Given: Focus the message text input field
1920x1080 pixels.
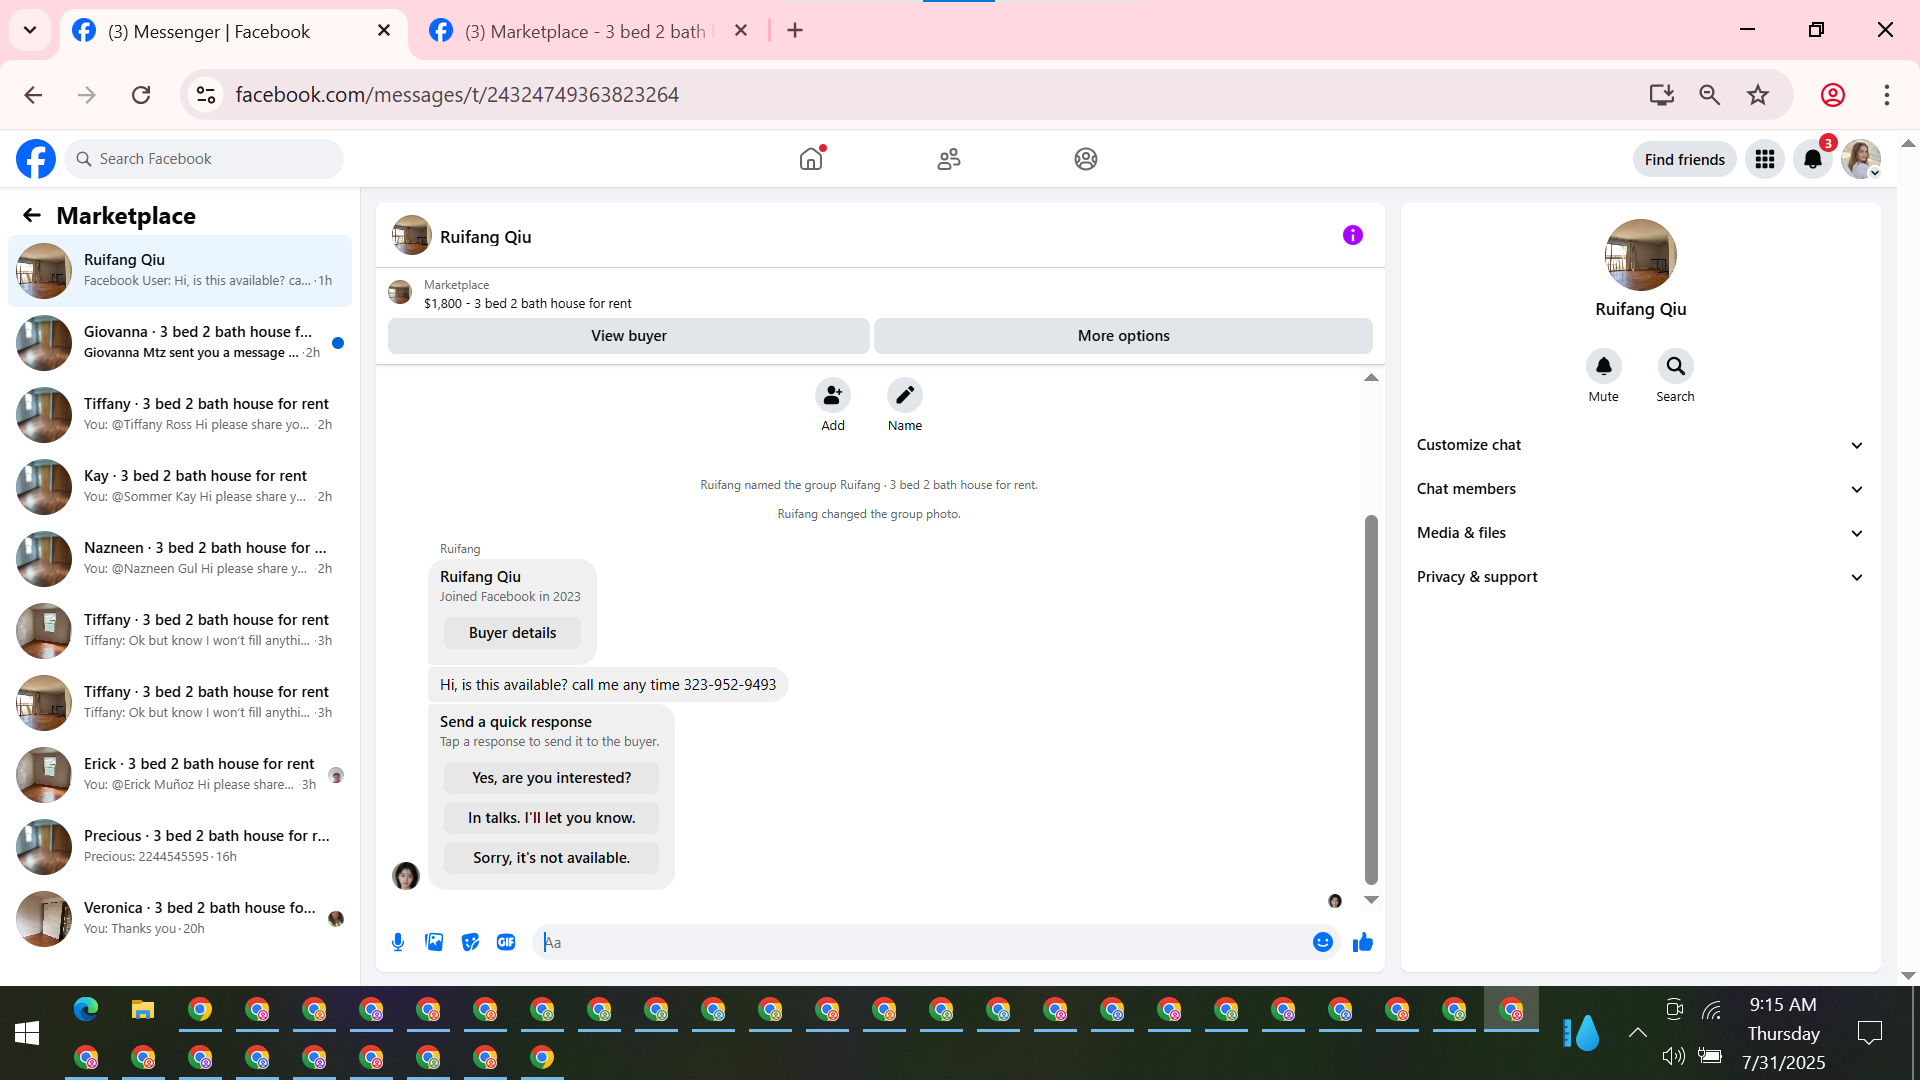Looking at the screenshot, I should coord(920,942).
